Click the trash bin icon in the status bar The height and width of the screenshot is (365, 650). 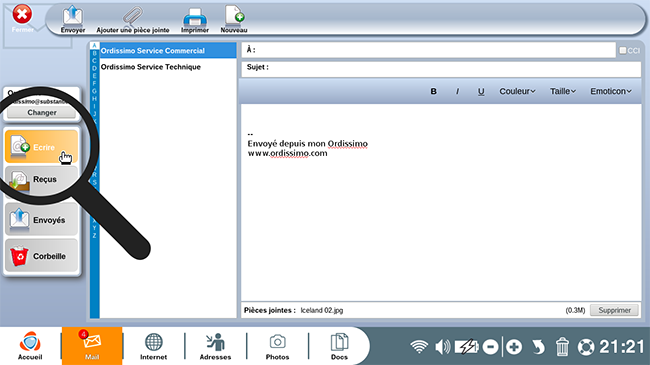click(562, 347)
